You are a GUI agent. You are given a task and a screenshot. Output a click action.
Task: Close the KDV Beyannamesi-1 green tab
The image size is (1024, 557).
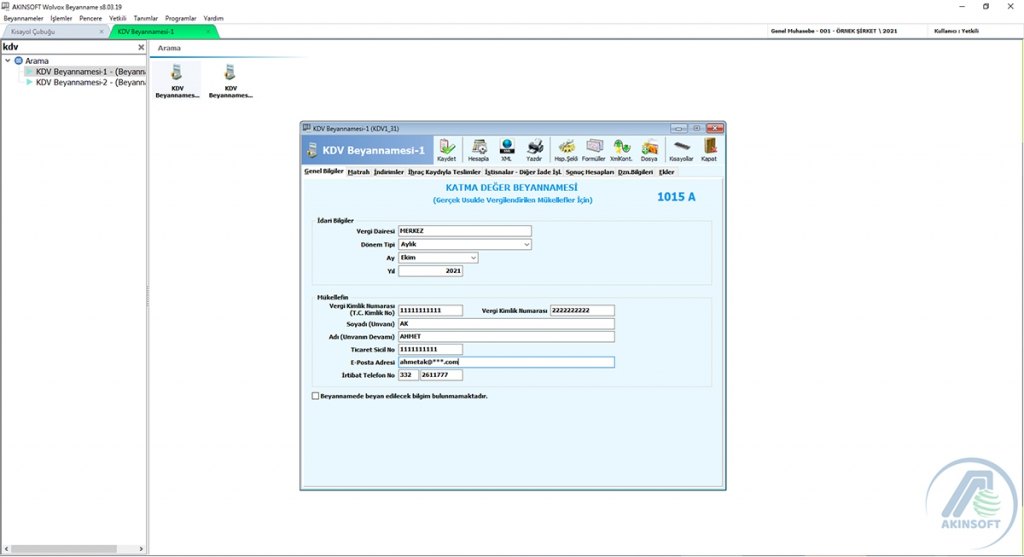208,31
